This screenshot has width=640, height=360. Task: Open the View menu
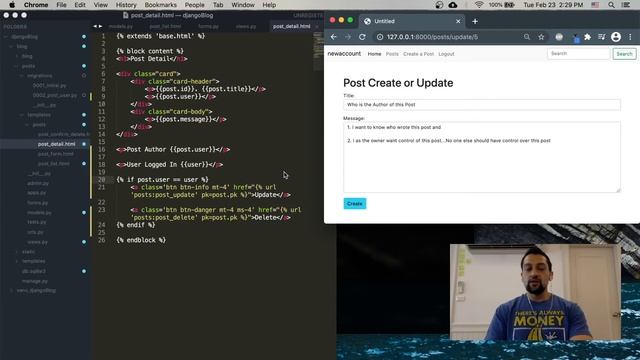[100, 5]
